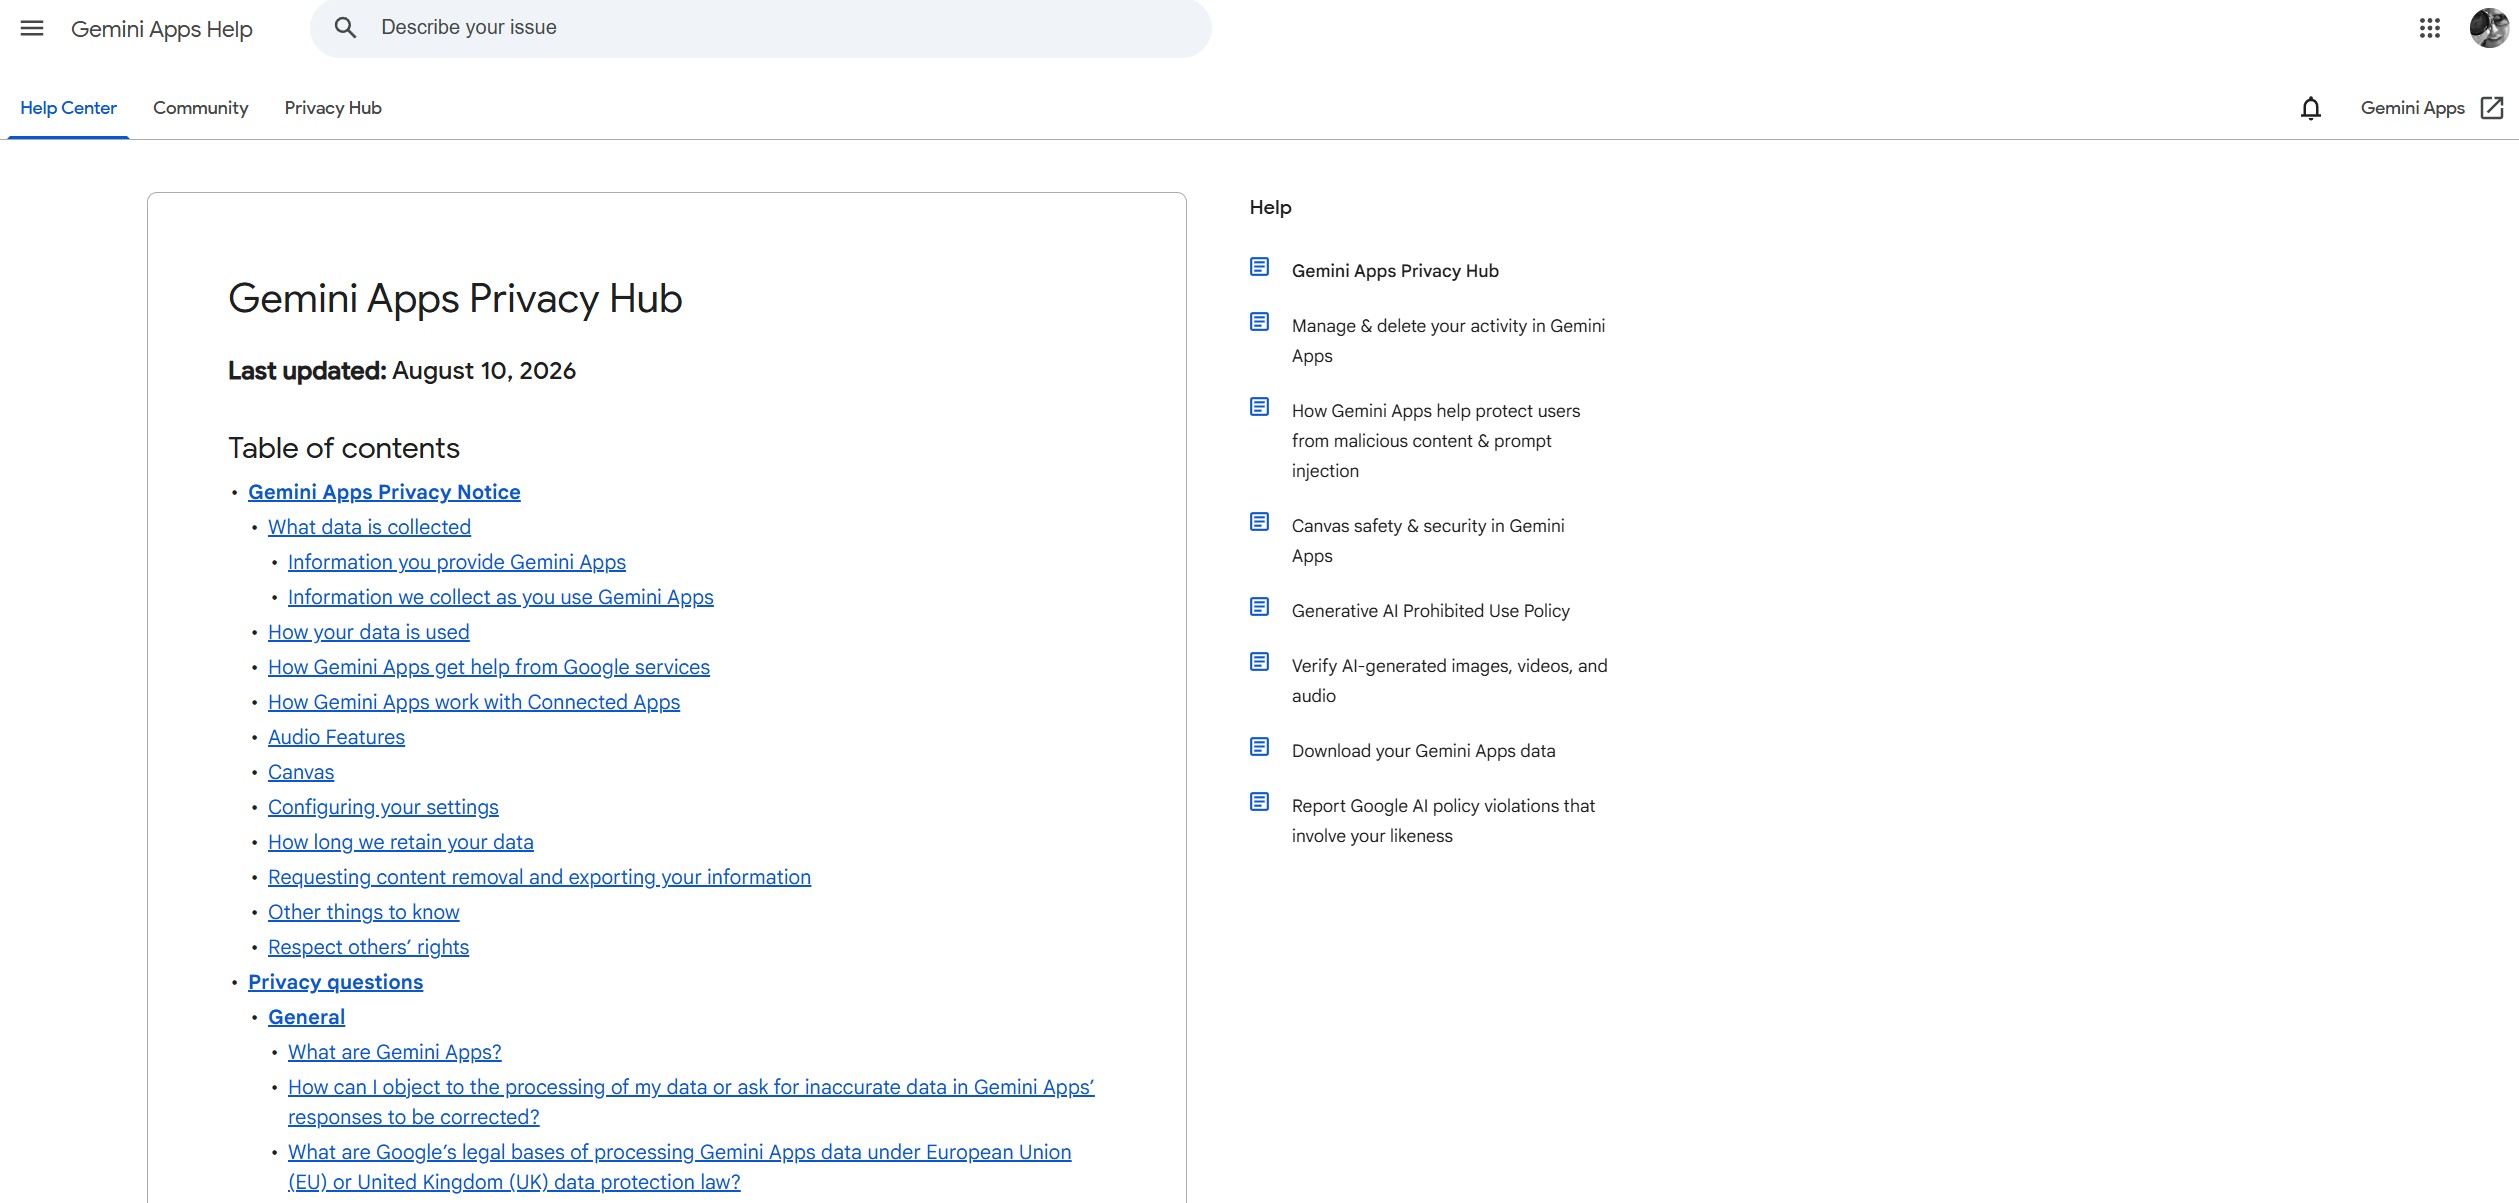Click article icon beside Generative AI Prohibited Use

(x=1259, y=607)
